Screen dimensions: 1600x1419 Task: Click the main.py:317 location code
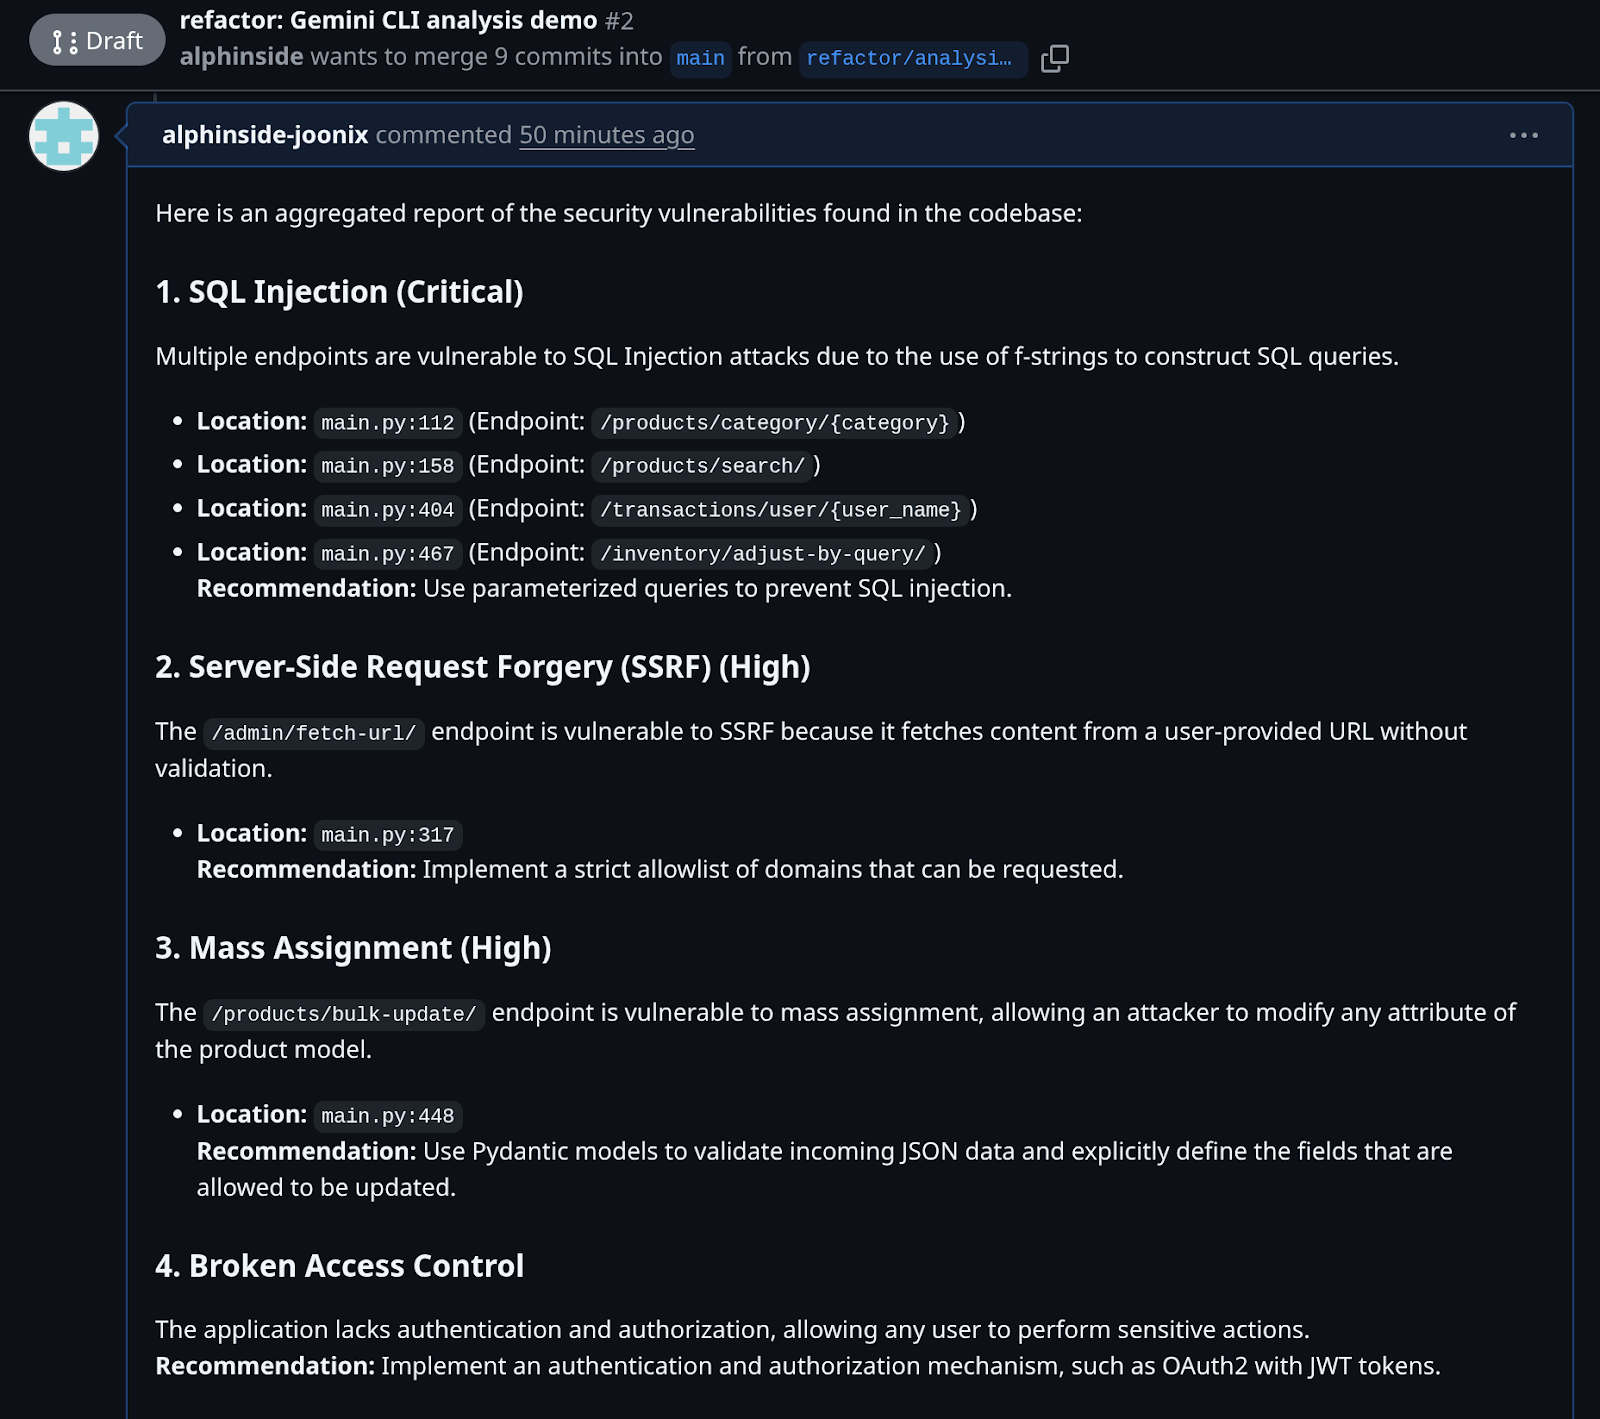[388, 835]
